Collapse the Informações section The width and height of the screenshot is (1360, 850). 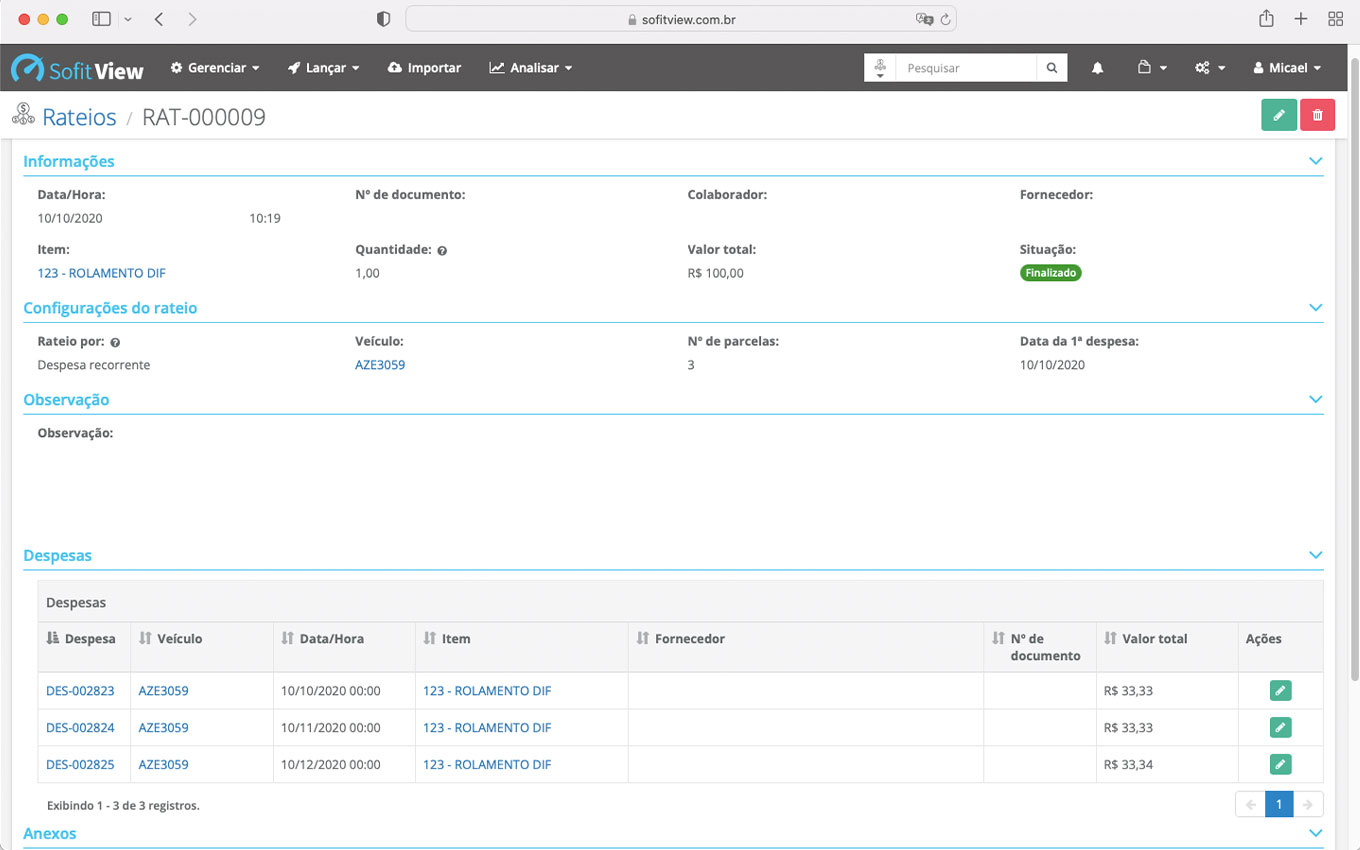(x=1315, y=161)
